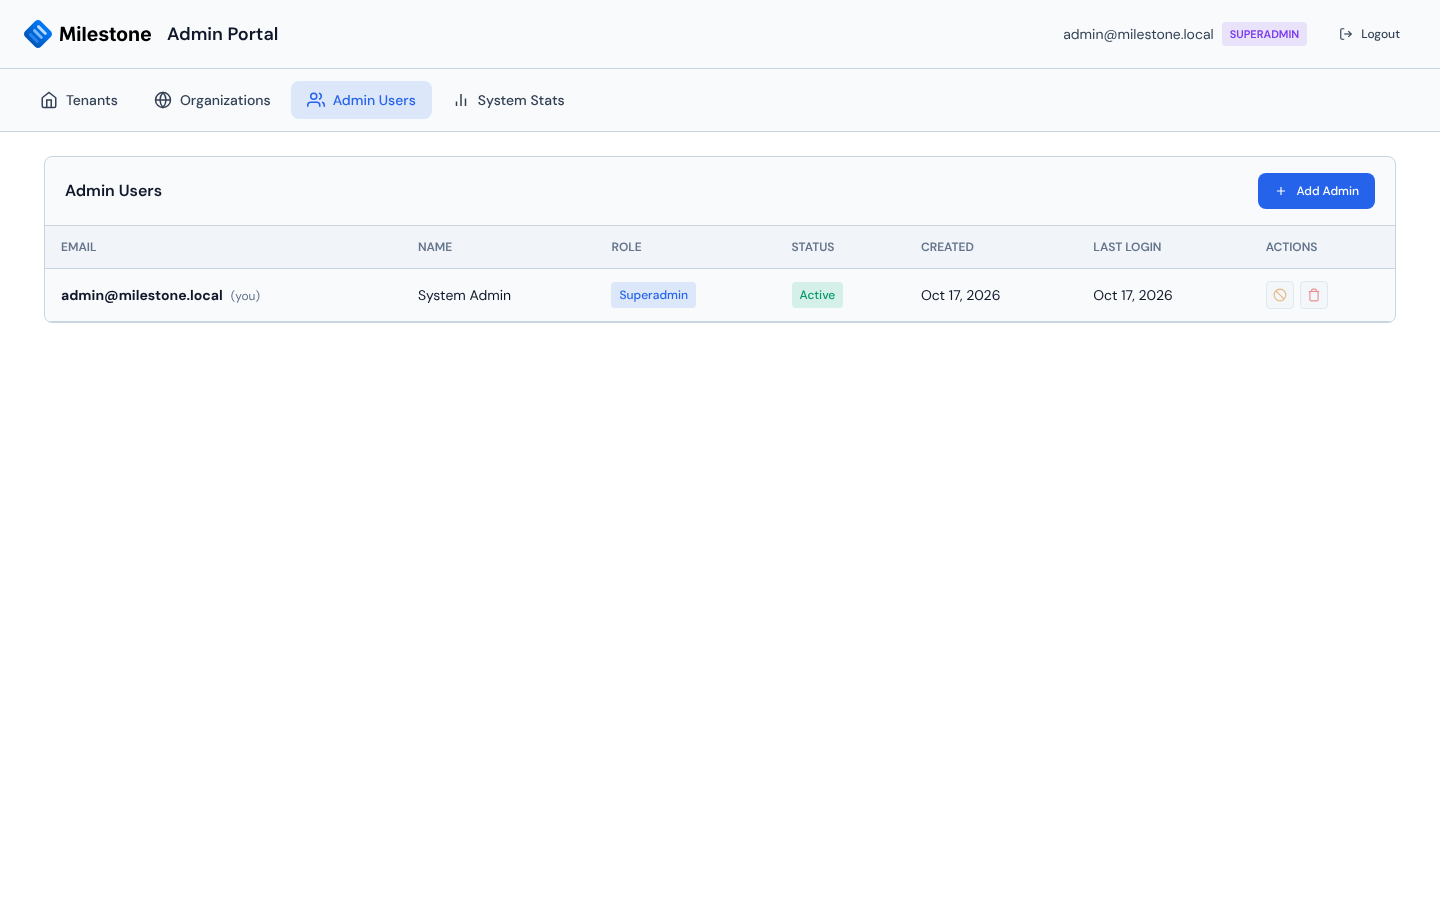Select the Admin Users tab

click(x=361, y=100)
